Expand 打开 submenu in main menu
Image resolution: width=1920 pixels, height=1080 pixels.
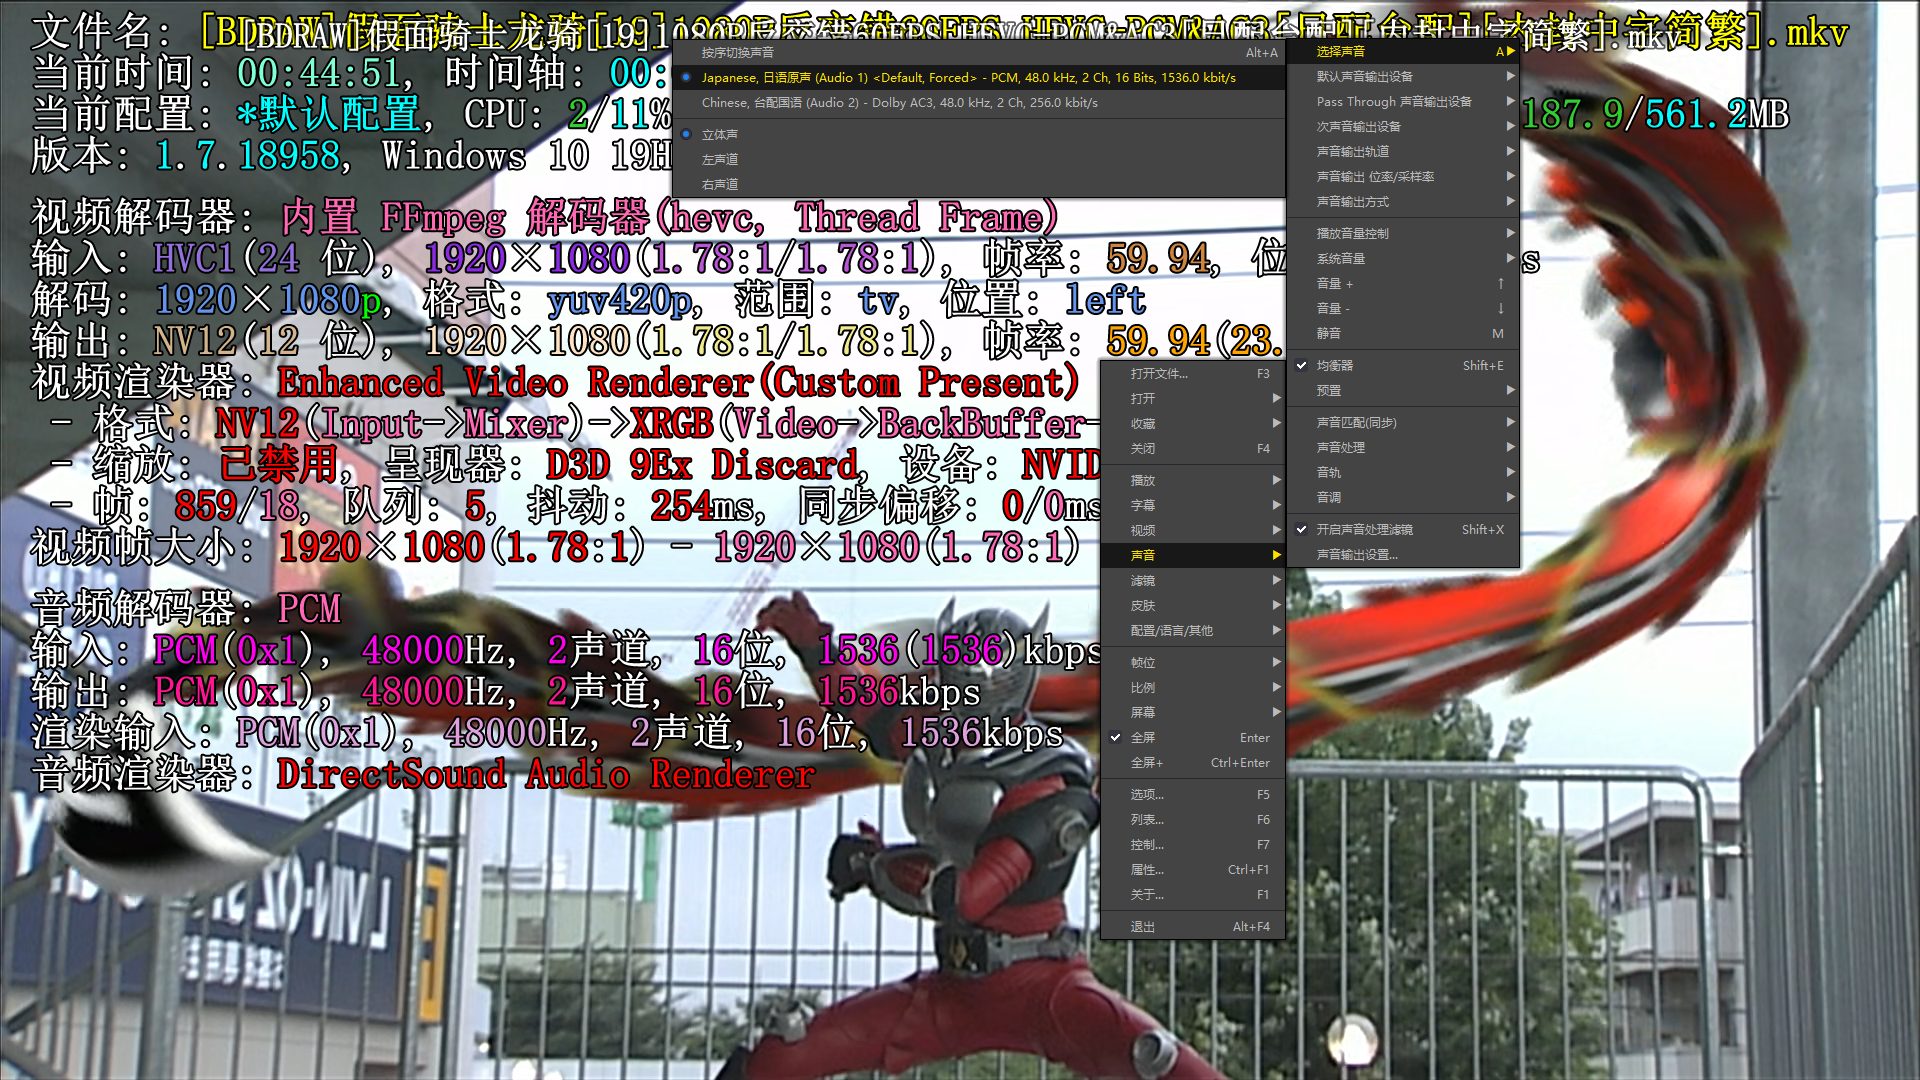coord(1192,398)
